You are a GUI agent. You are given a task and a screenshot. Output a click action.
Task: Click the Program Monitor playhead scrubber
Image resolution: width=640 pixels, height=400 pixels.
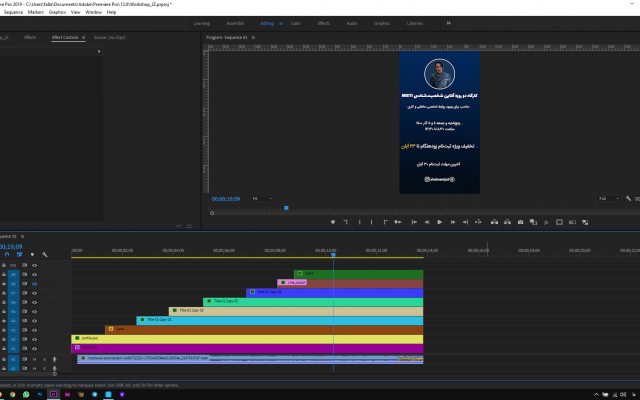[286, 208]
